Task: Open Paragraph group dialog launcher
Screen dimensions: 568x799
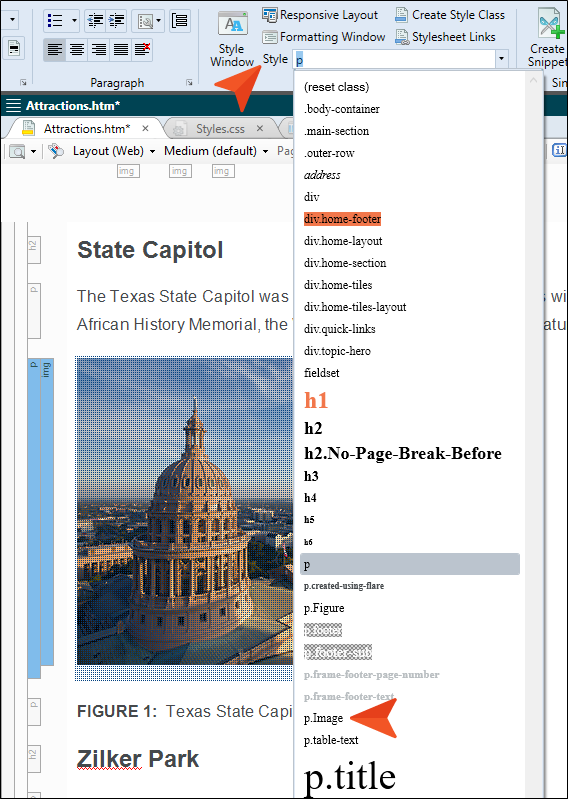Action: tap(189, 83)
